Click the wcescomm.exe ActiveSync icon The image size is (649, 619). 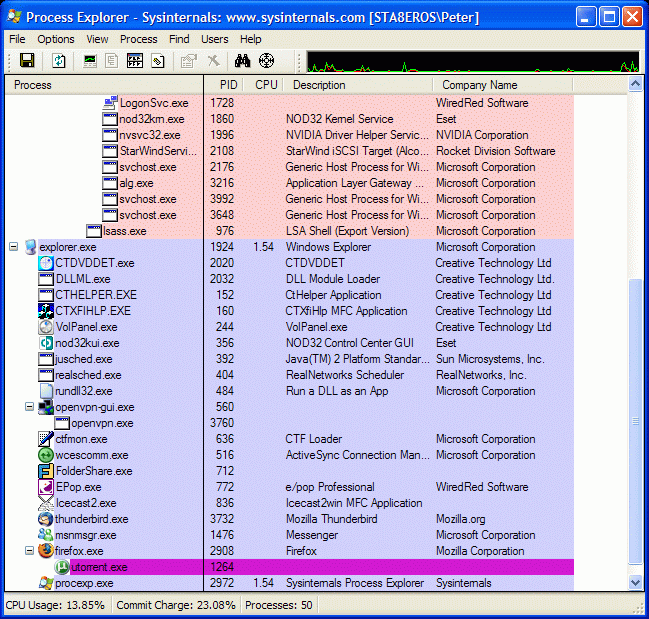click(x=46, y=455)
